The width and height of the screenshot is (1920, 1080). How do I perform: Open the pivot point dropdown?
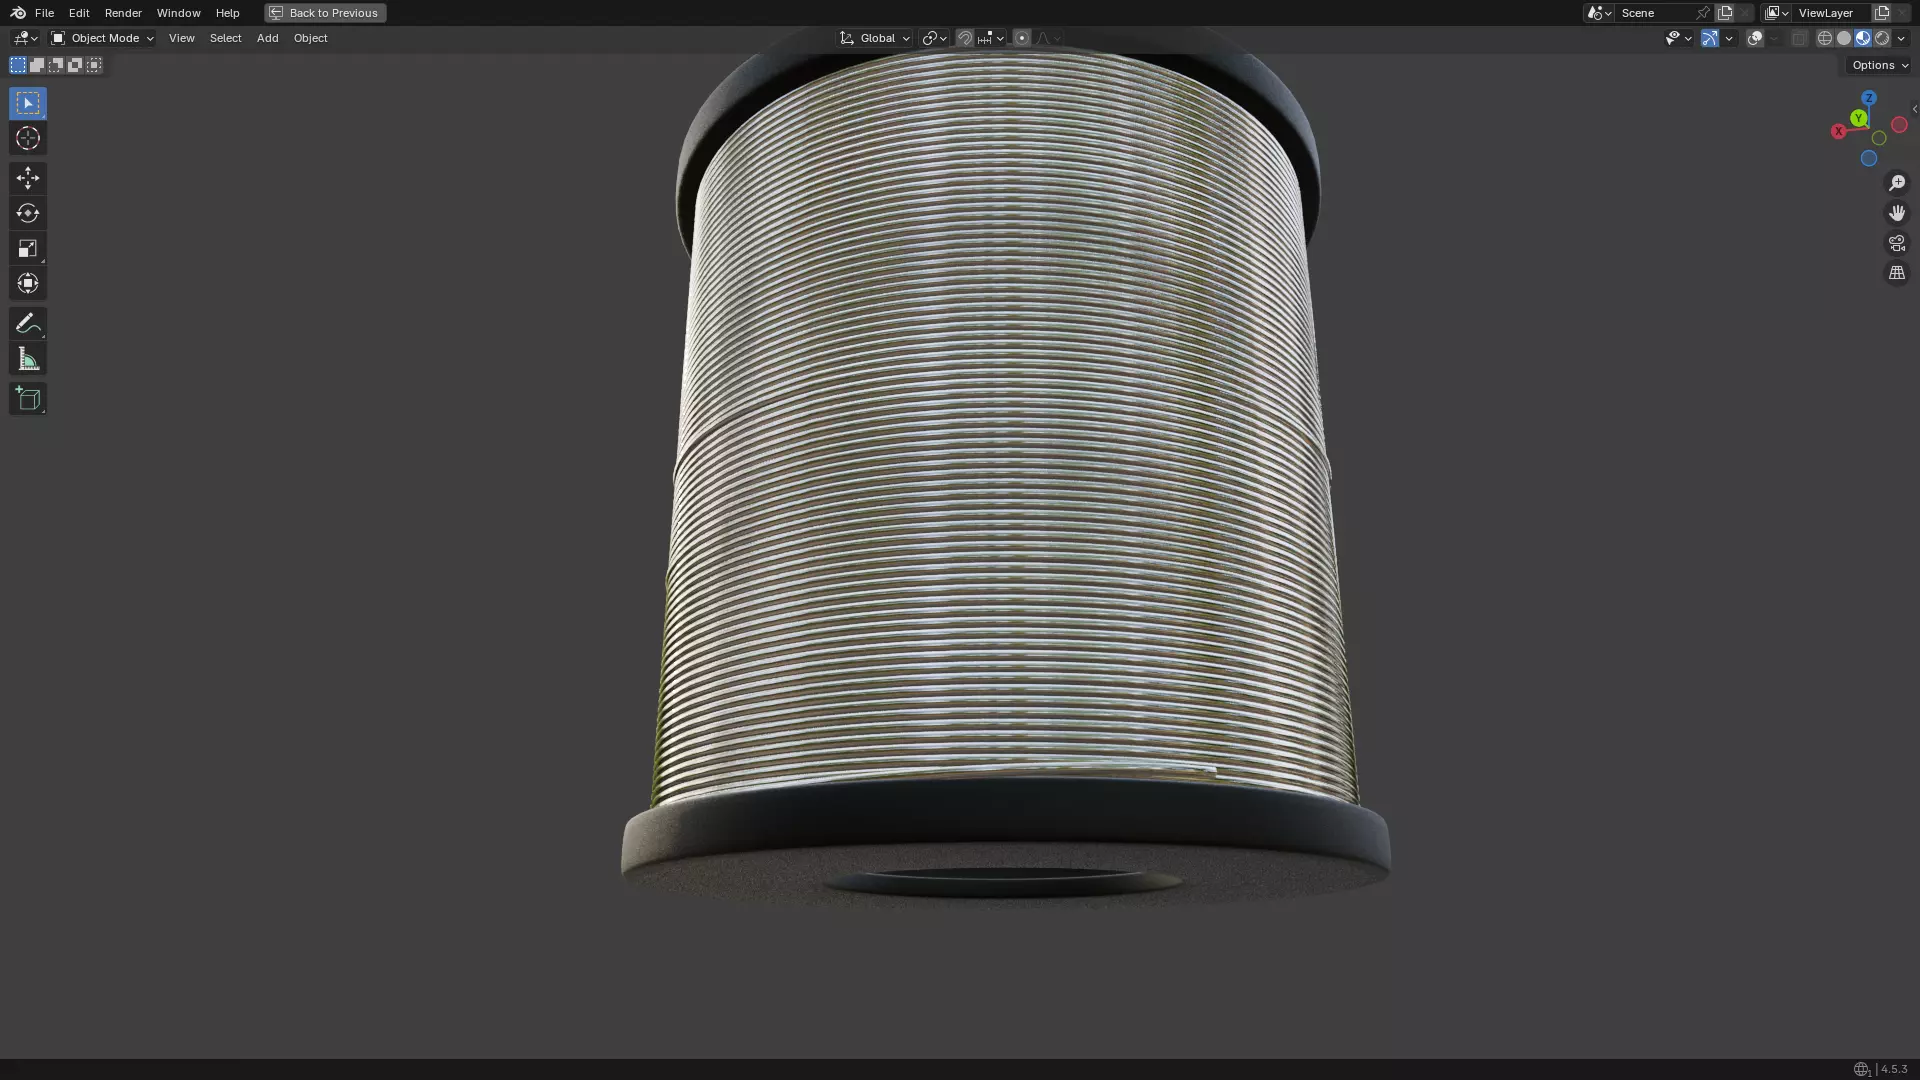tap(934, 38)
